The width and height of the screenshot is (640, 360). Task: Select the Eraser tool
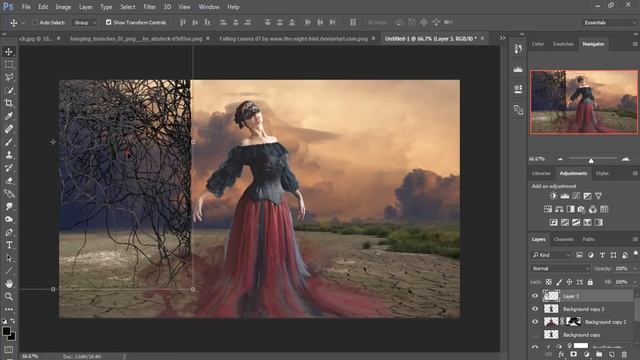(9, 181)
